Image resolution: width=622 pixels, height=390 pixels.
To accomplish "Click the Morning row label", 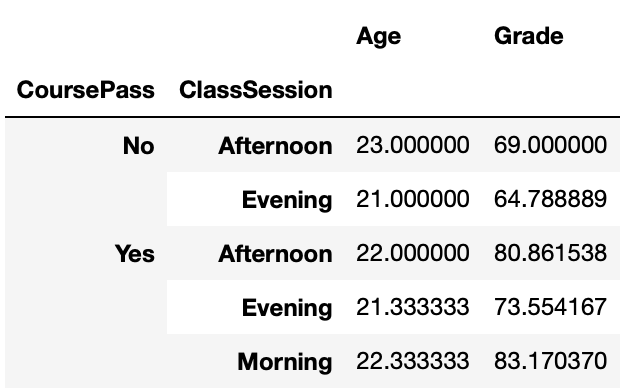I will (285, 362).
